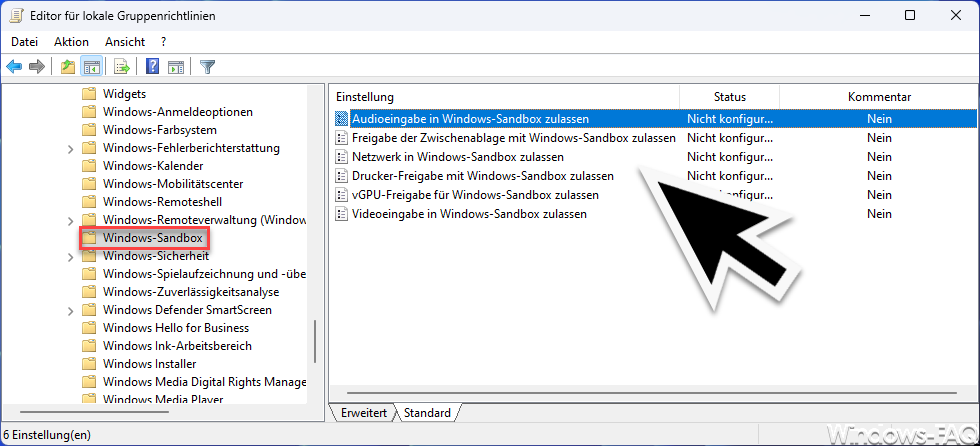Click the vertical scrollbar of the tree pane
The image size is (980, 446).
coord(315,340)
